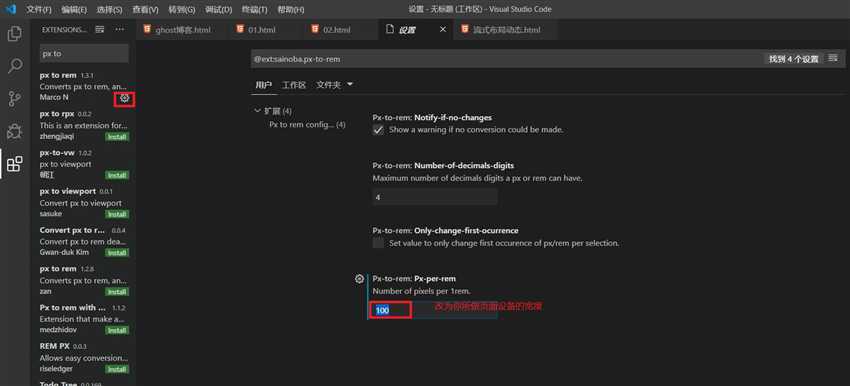Screen dimensions: 850x386
Task: Install the medzhidov extension
Action: tap(117, 331)
